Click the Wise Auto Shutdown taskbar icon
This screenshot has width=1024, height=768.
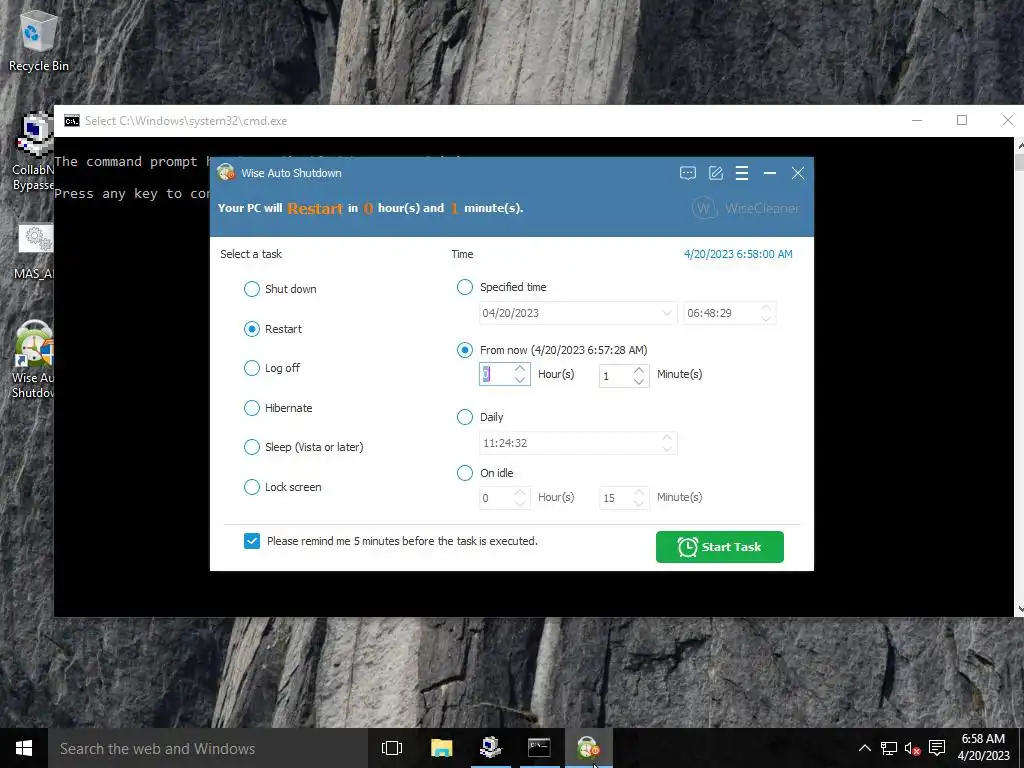(588, 748)
